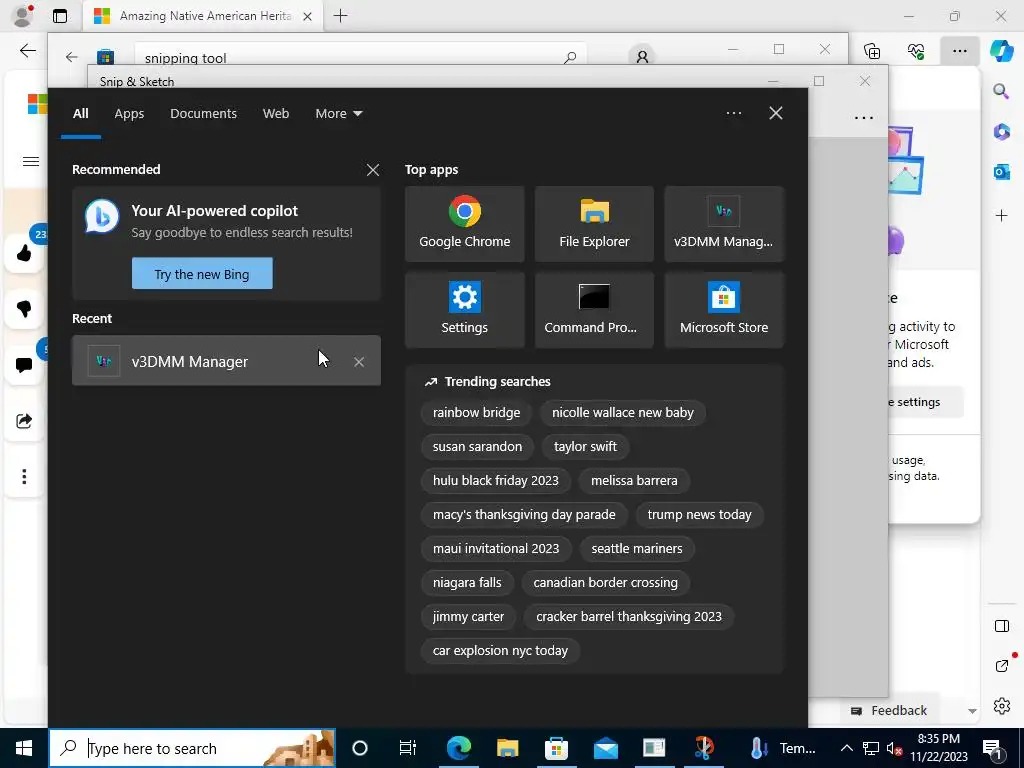Search trending topic rainbow bridge
Image resolution: width=1024 pixels, height=768 pixels.
pos(476,413)
